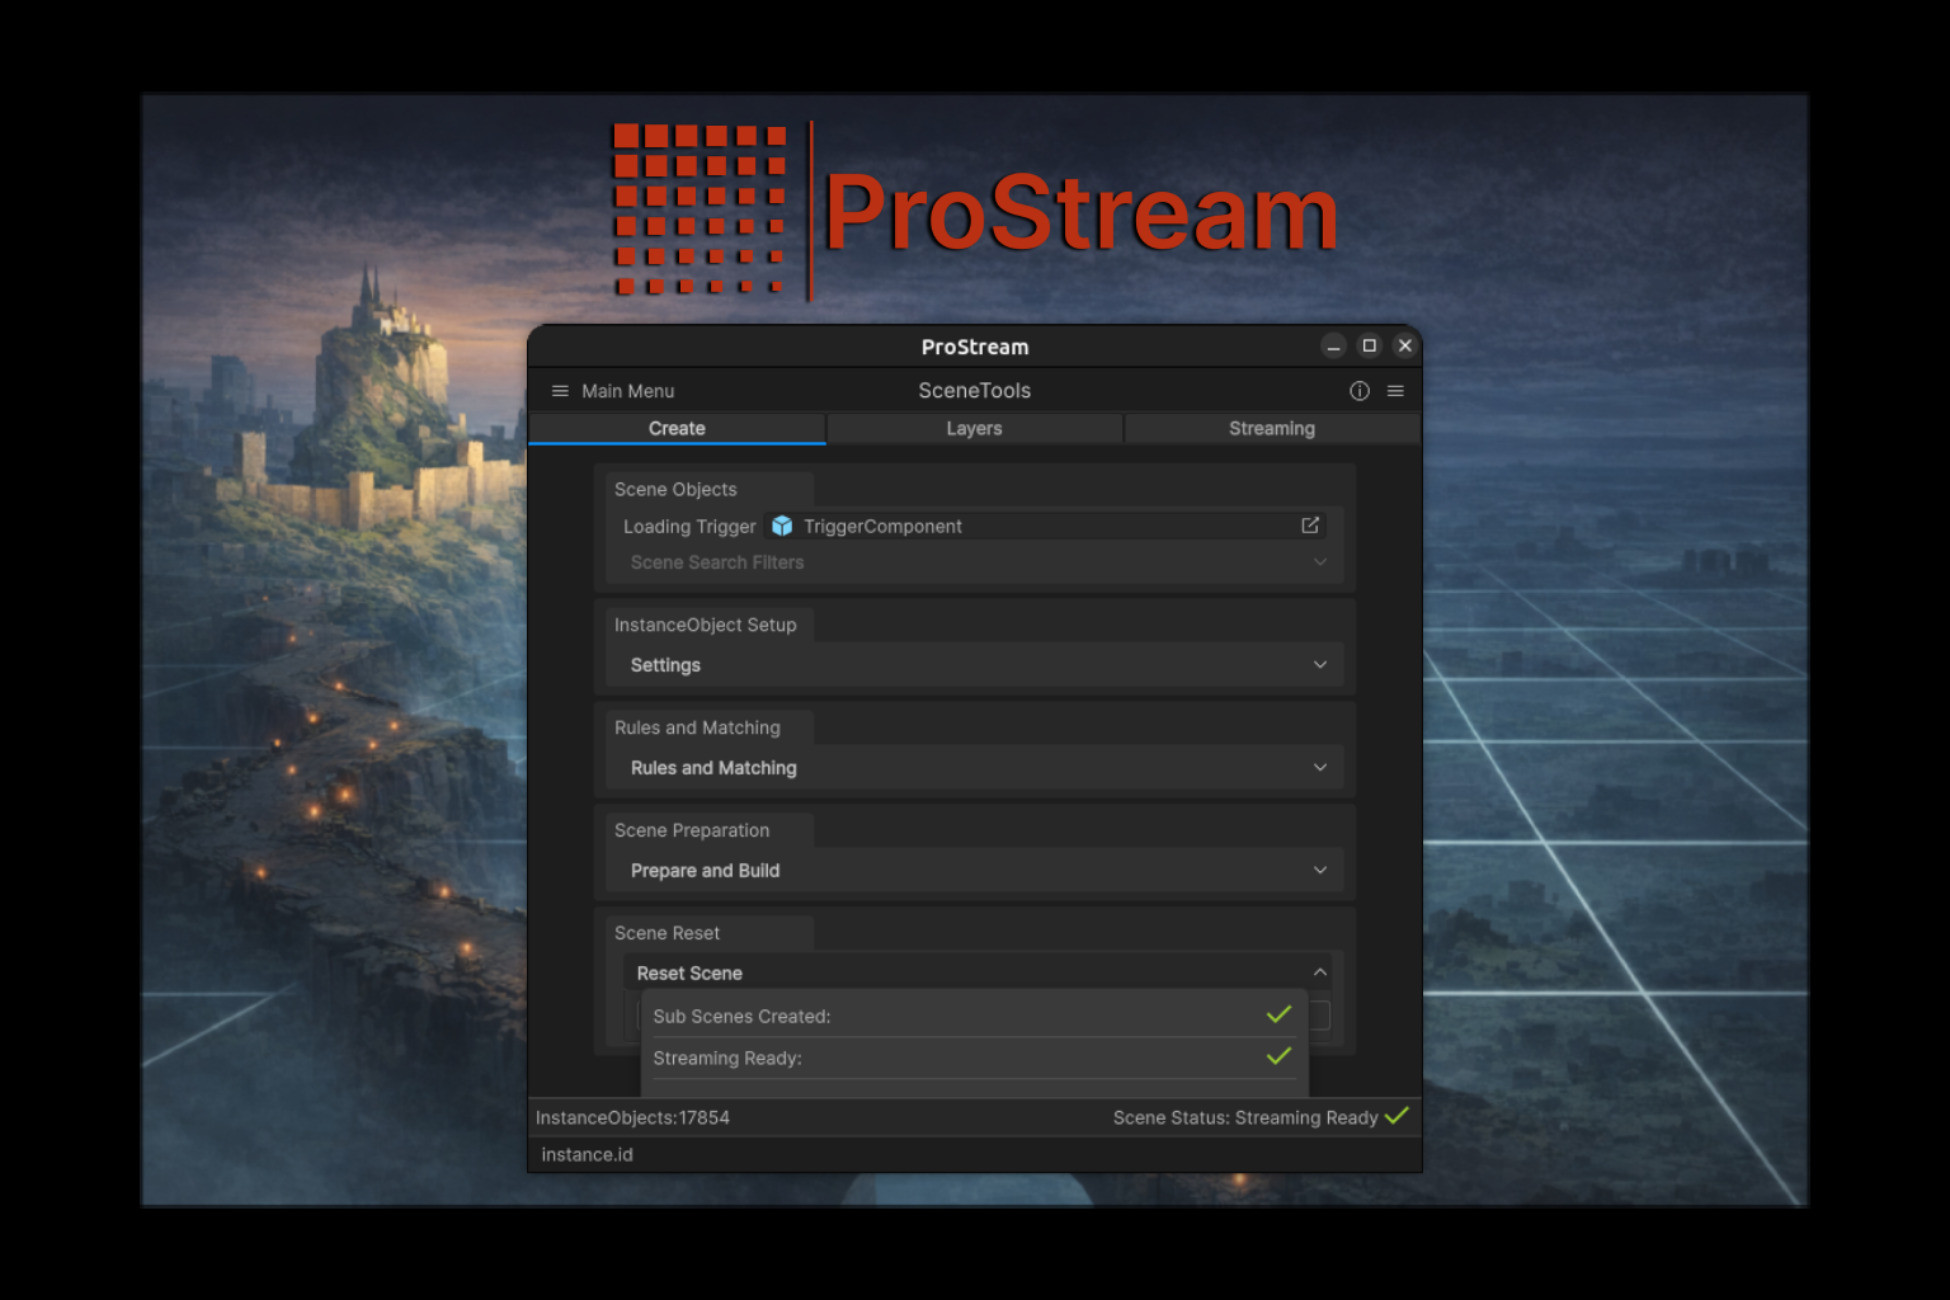
Task: Close the ProStream window
Action: pos(1405,346)
